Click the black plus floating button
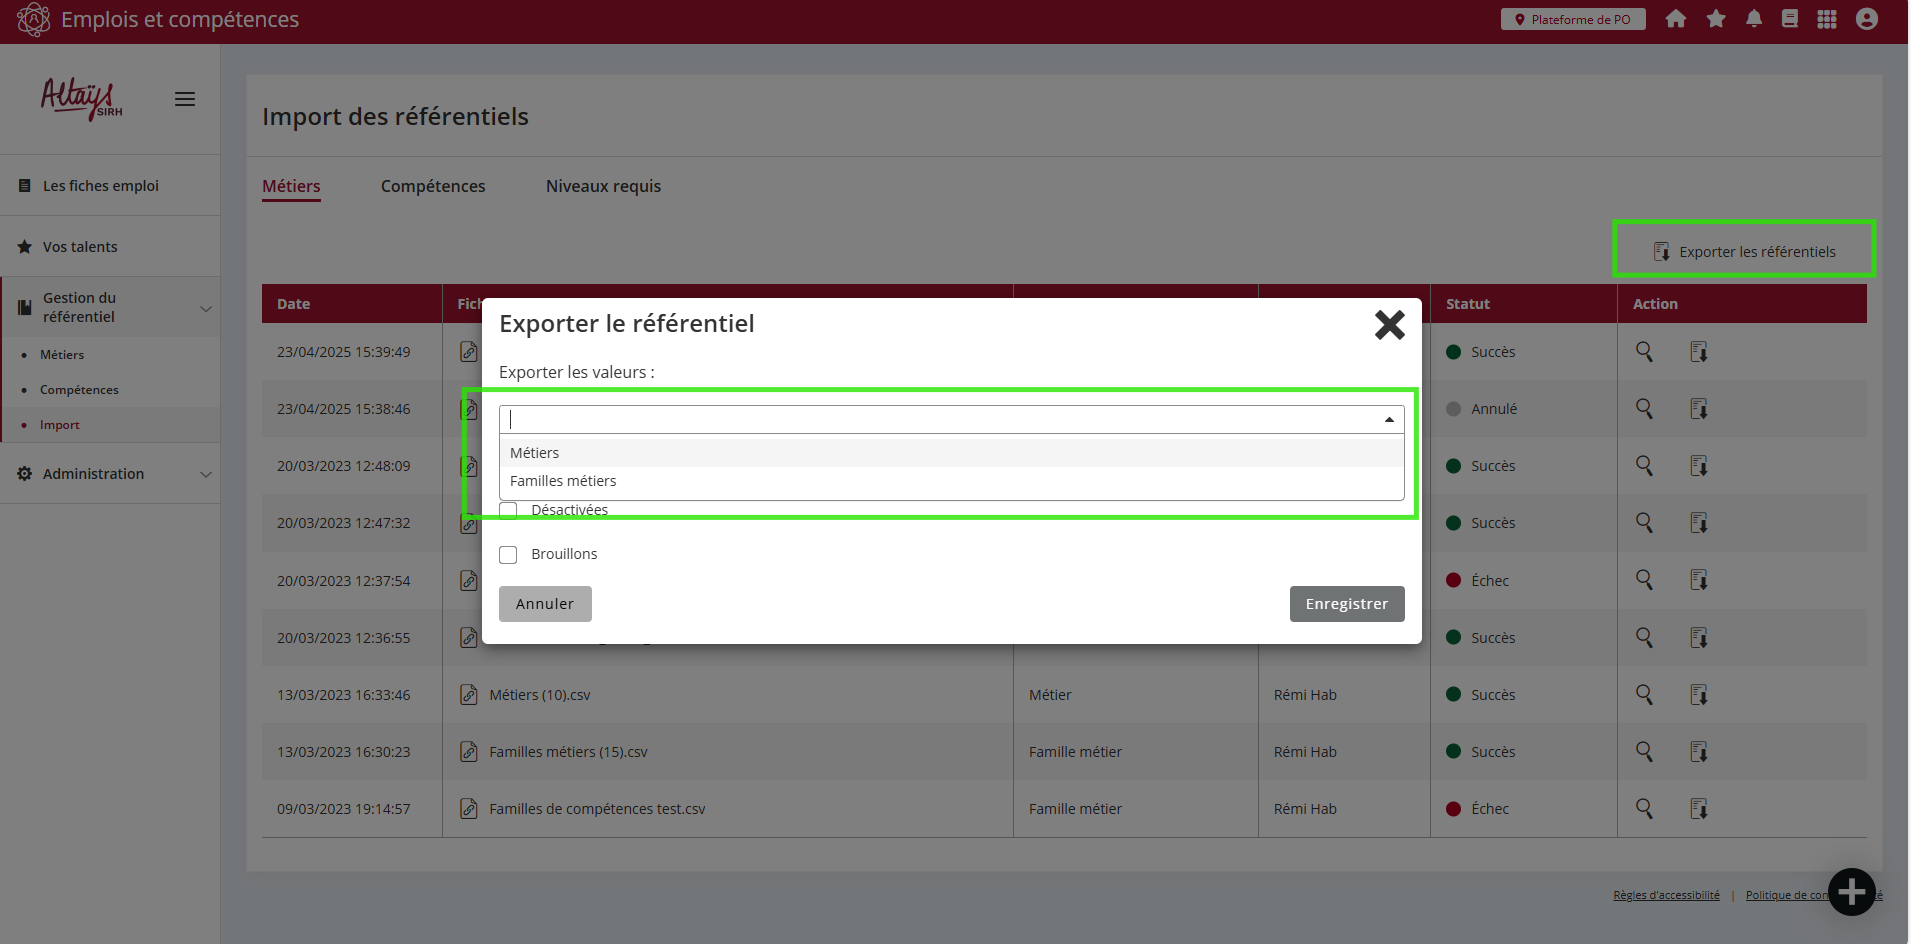Image resolution: width=1911 pixels, height=944 pixels. (x=1851, y=891)
